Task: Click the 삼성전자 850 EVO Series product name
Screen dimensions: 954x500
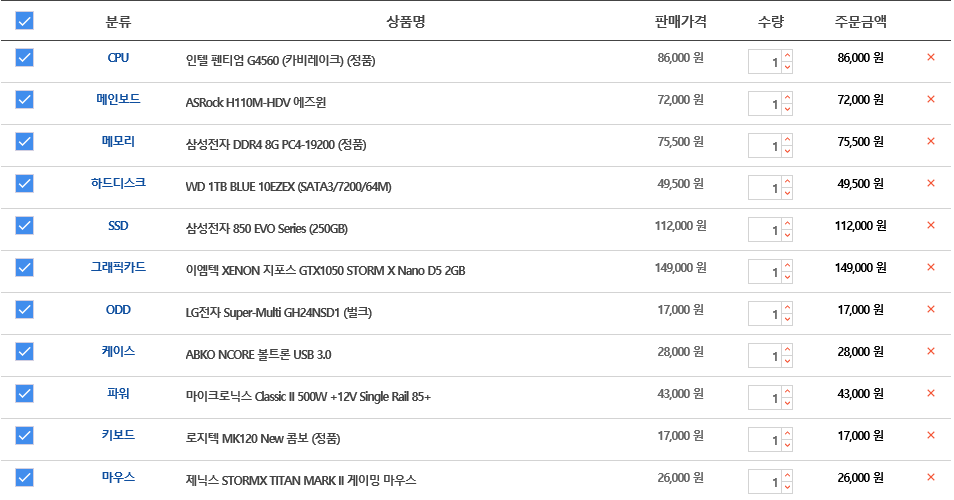Action: click(x=266, y=229)
